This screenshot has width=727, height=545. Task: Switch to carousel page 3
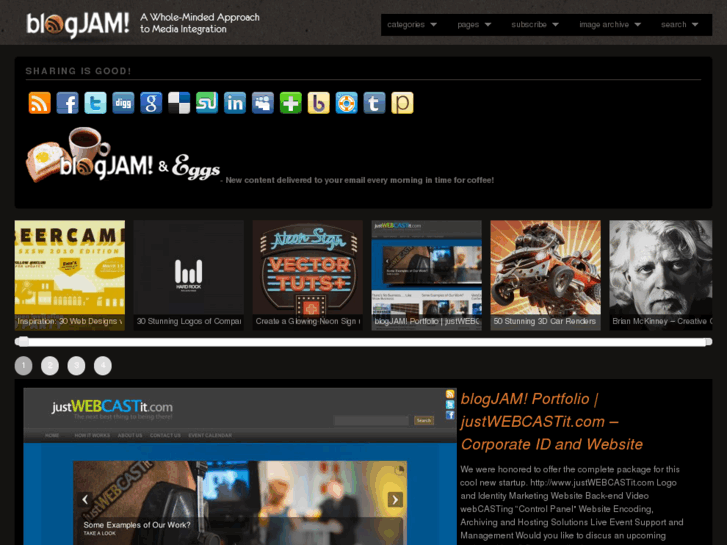77,365
